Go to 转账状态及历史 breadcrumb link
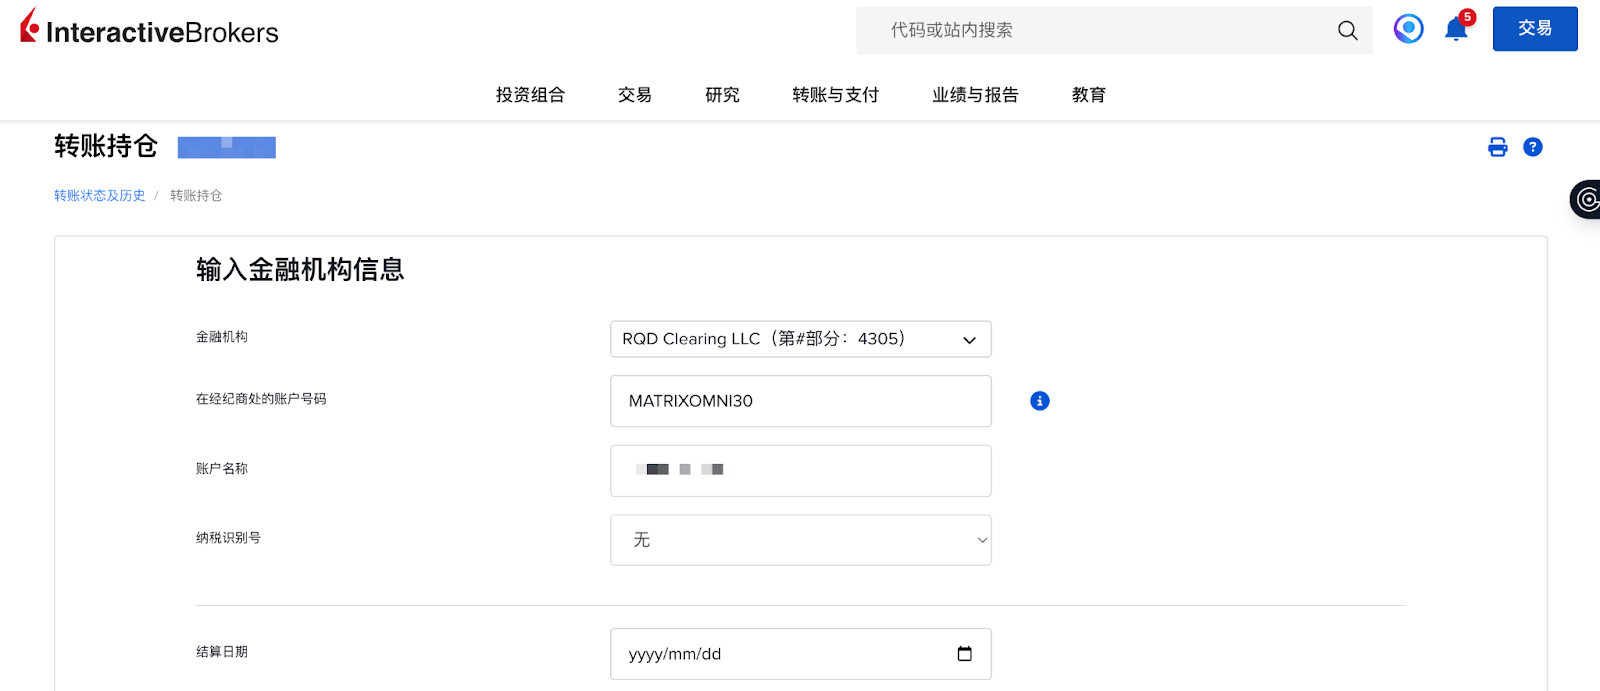1600x691 pixels. pos(100,196)
